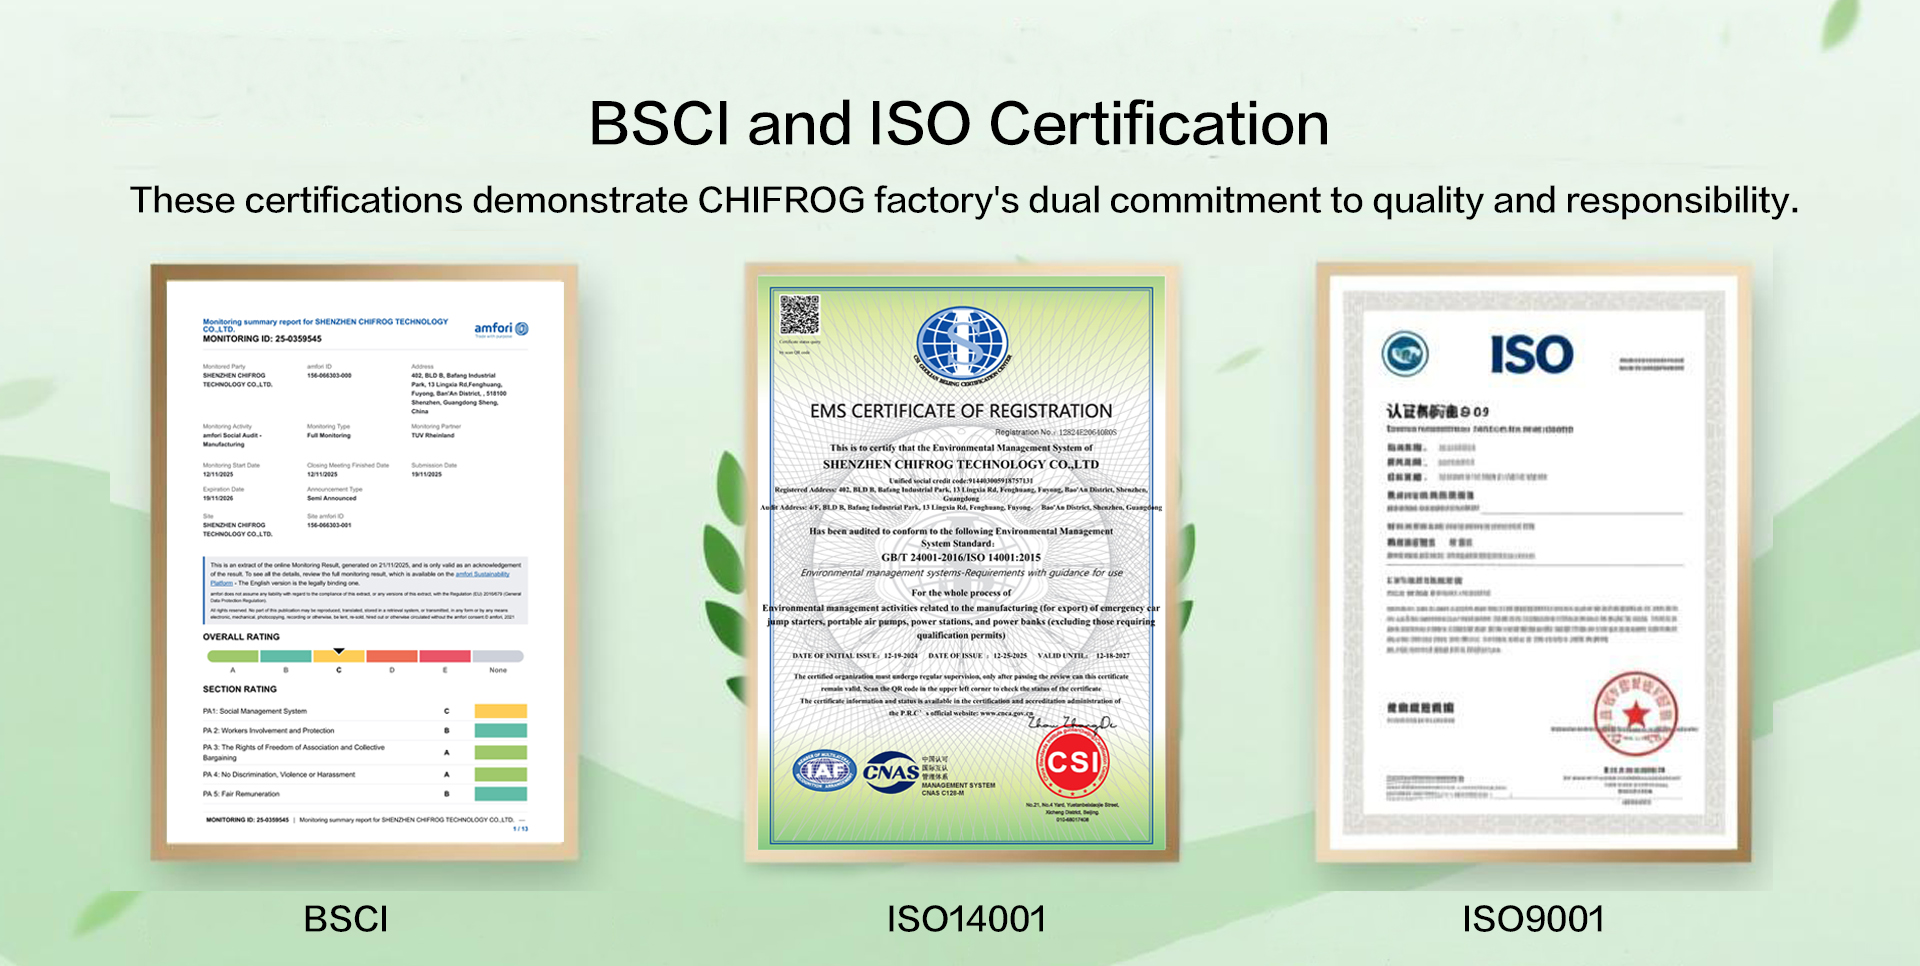Click the green PA4 No Discrimination rating swatch
This screenshot has width=1920, height=966.
click(500, 774)
